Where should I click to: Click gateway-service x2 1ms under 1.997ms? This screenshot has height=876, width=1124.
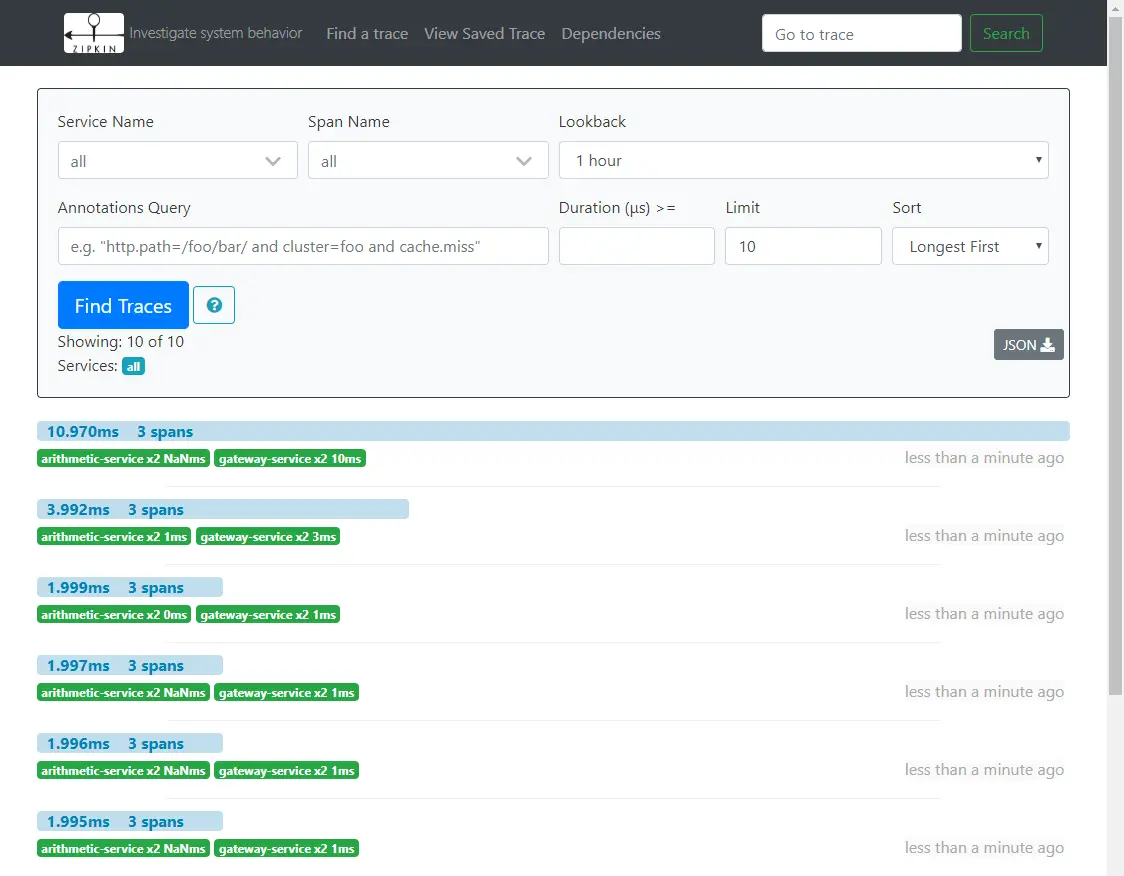(x=287, y=693)
